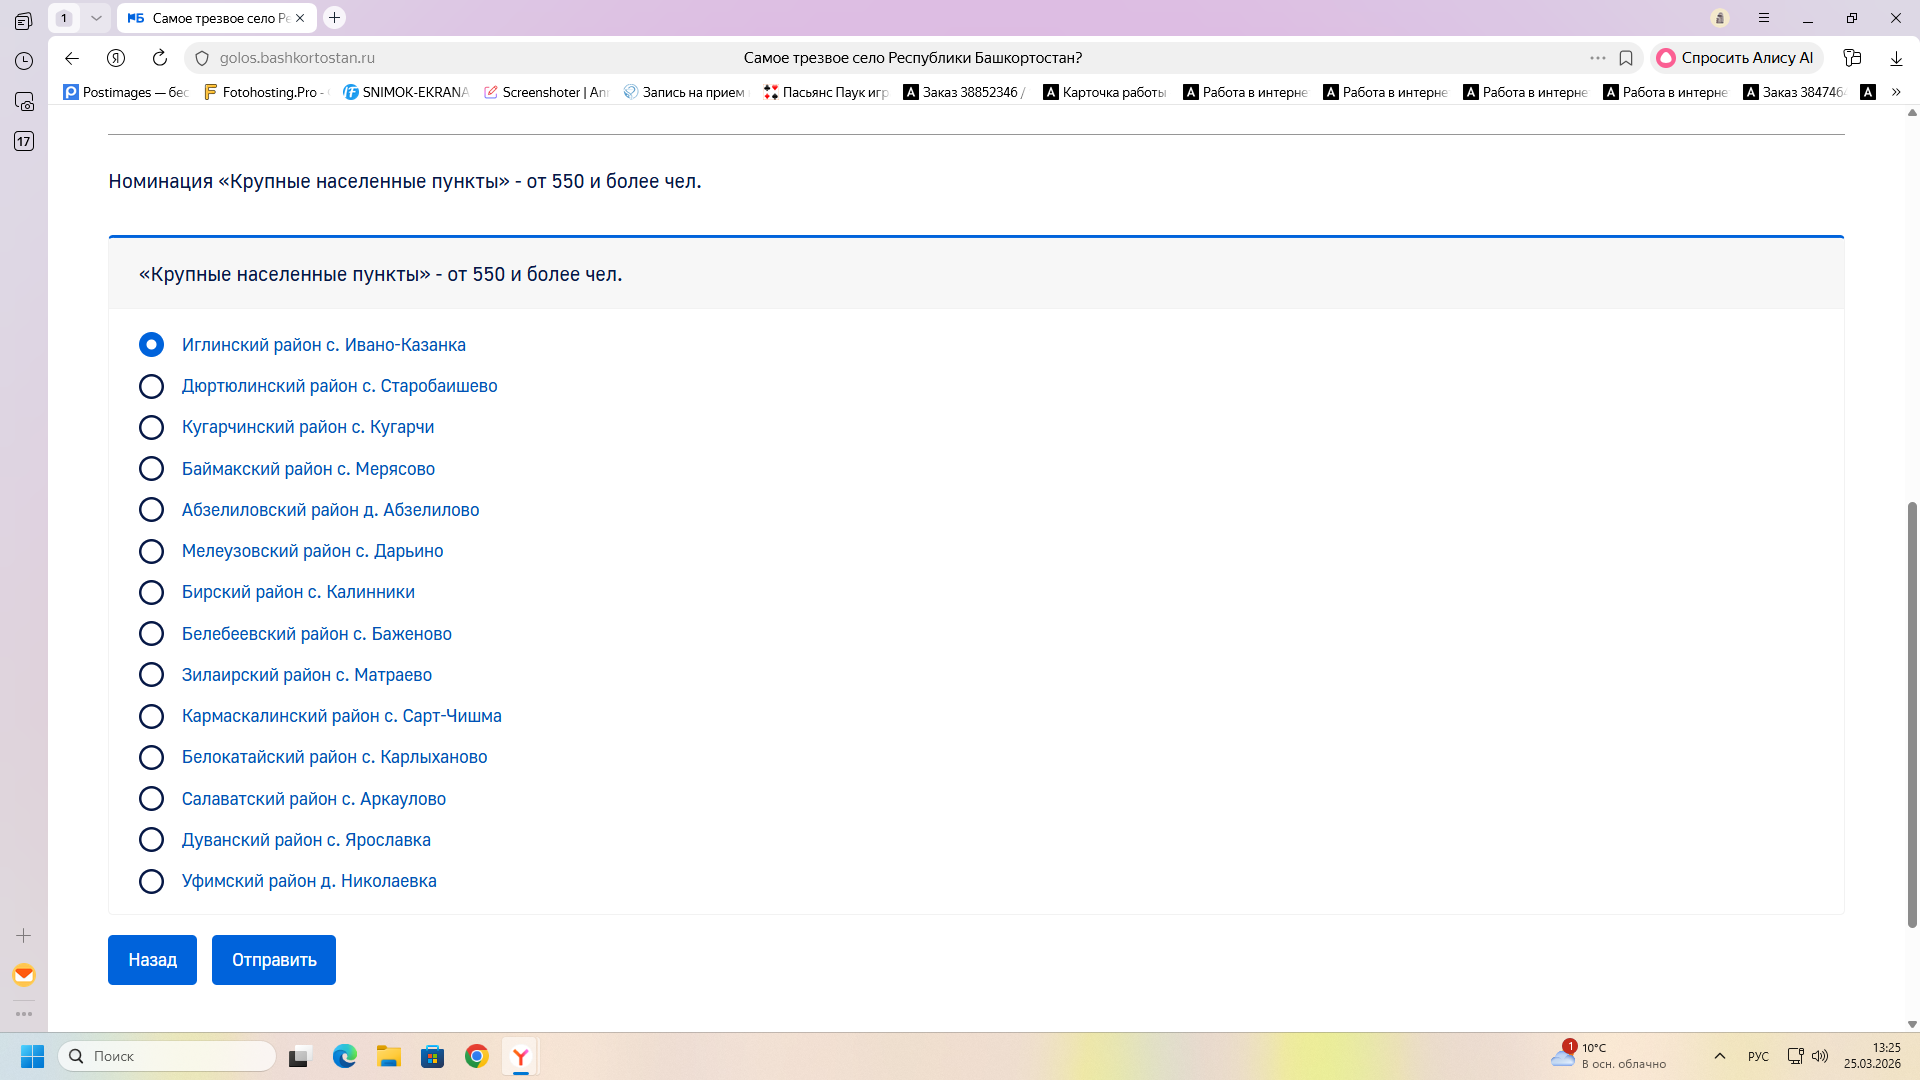The image size is (1920, 1080).
Task: Show more bookmarks with the double chevron
Action: (1896, 92)
